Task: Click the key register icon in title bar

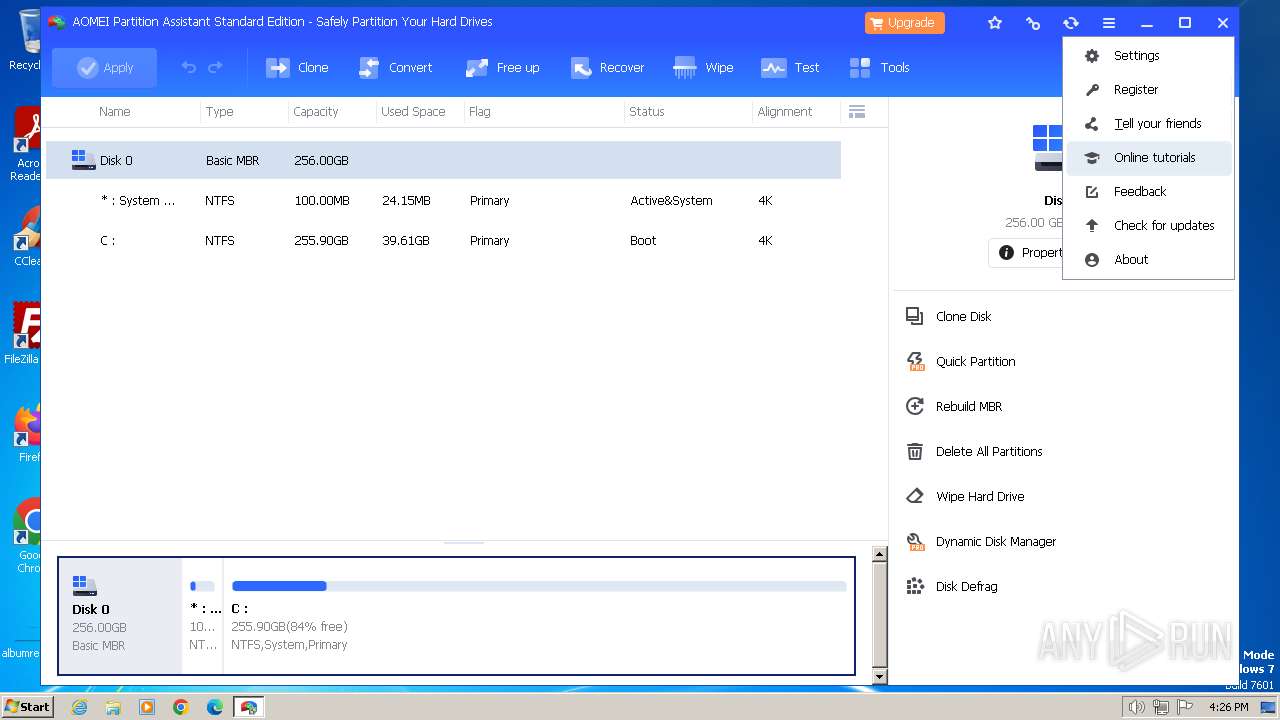Action: coord(1033,23)
